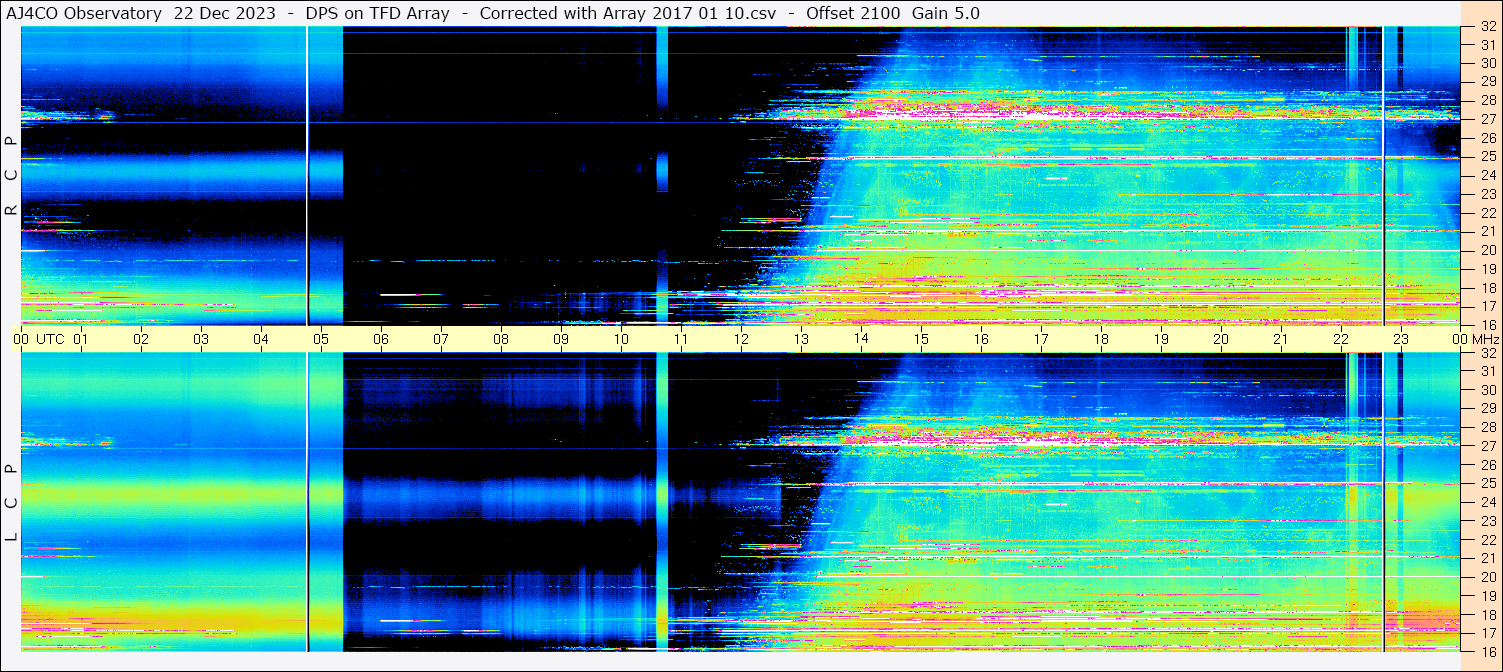The height and width of the screenshot is (672, 1503).
Task: Click the 12 hour mark on UTC axis
Action: tap(741, 339)
